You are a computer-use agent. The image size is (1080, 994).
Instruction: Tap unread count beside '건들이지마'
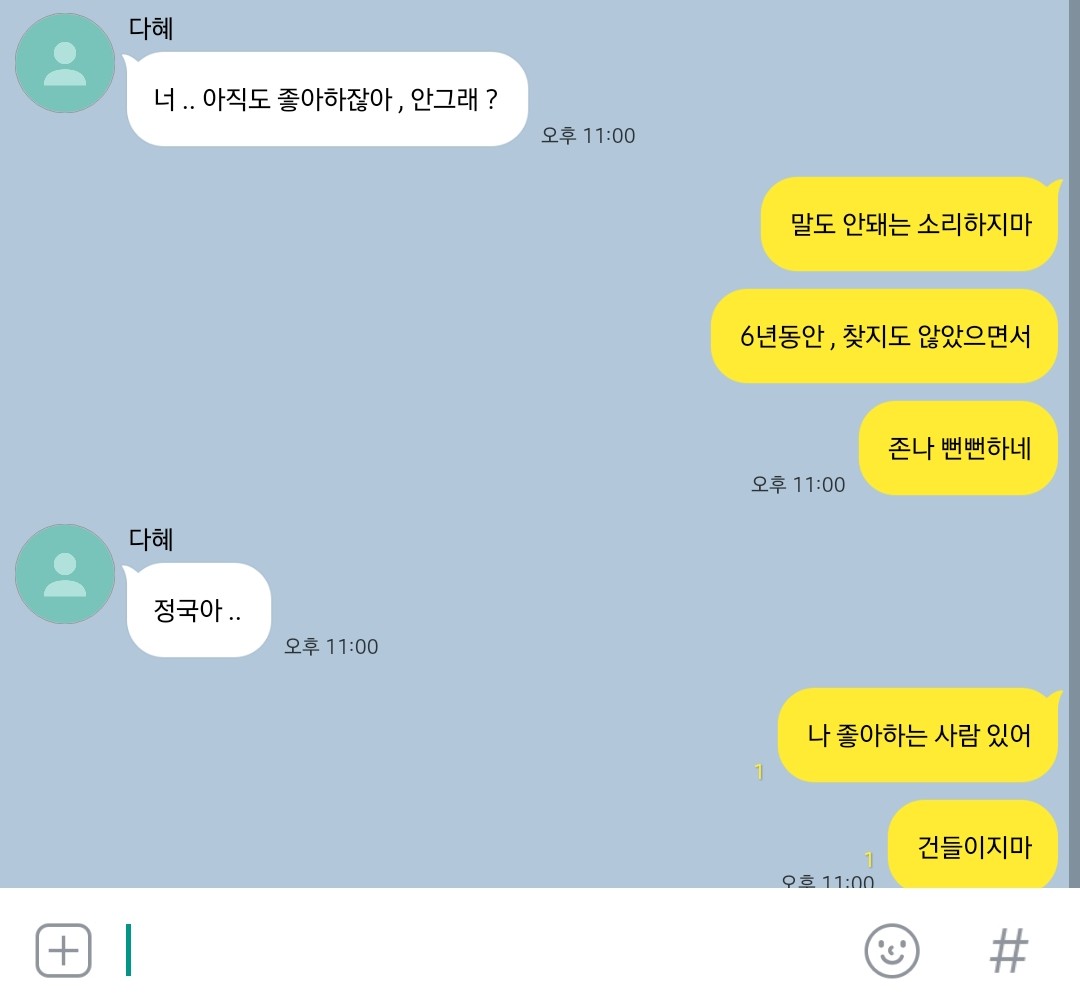coord(869,860)
